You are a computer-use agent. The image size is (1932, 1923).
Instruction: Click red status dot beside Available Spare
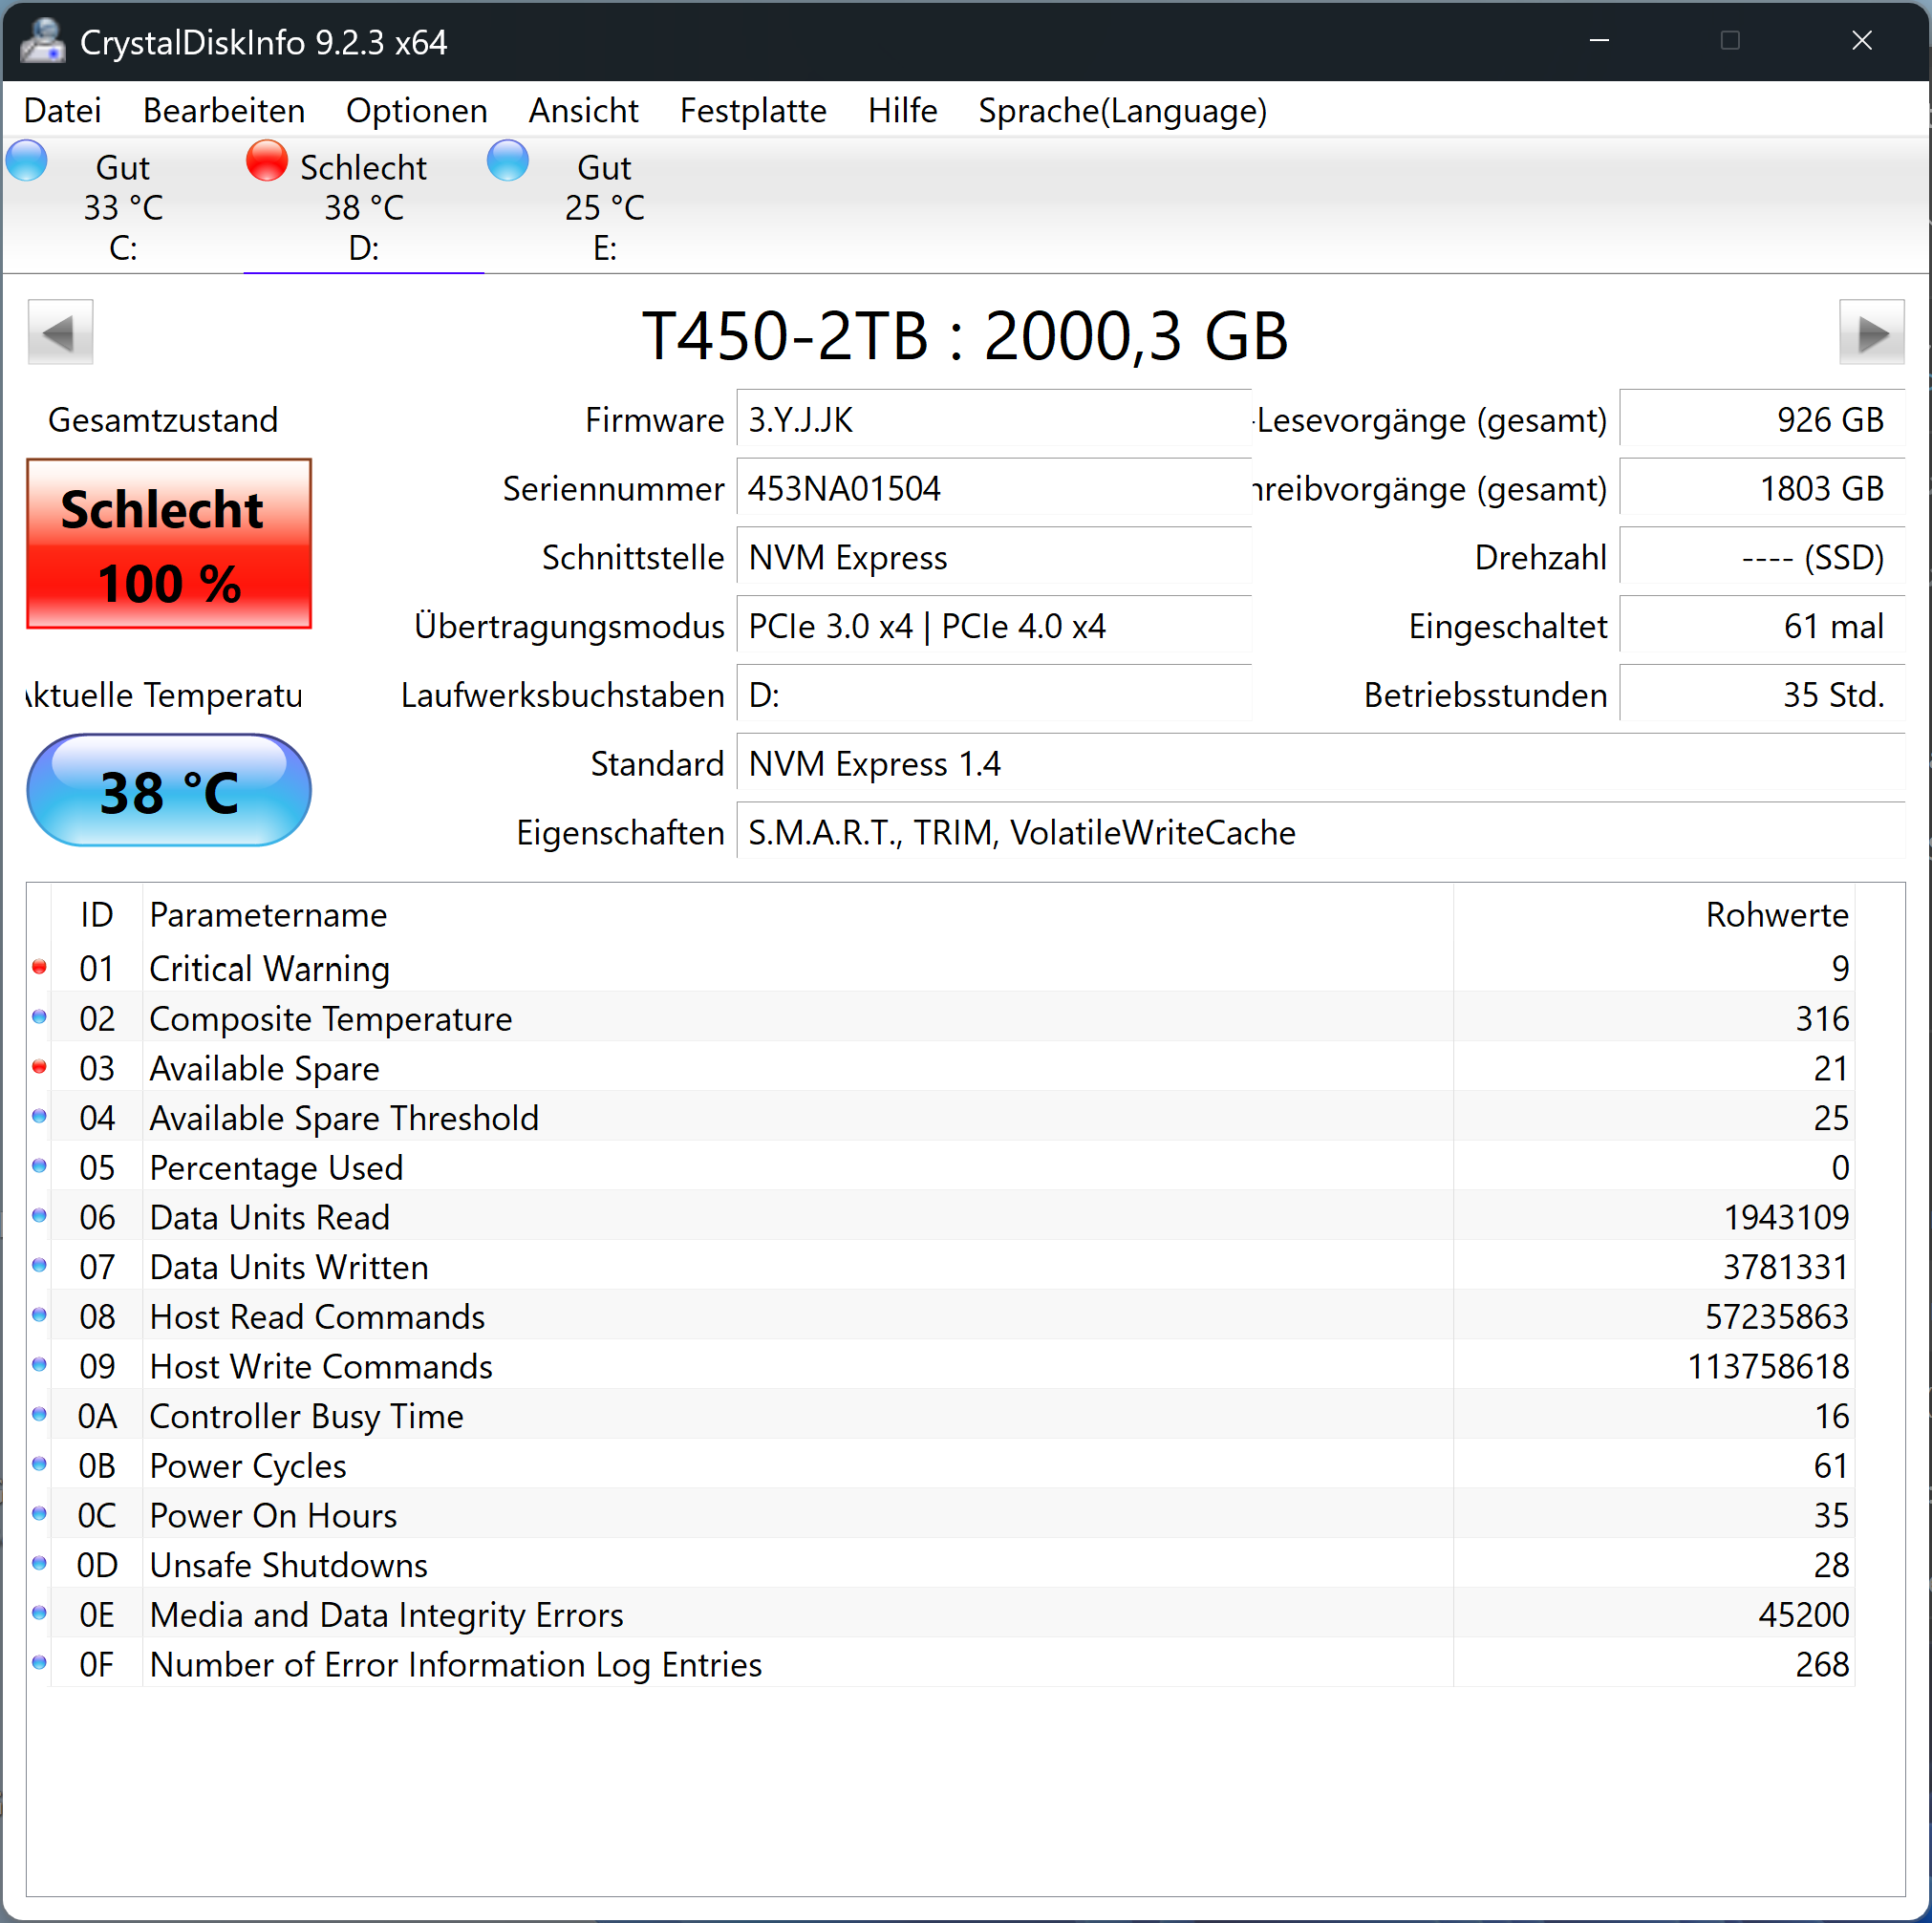(39, 1067)
